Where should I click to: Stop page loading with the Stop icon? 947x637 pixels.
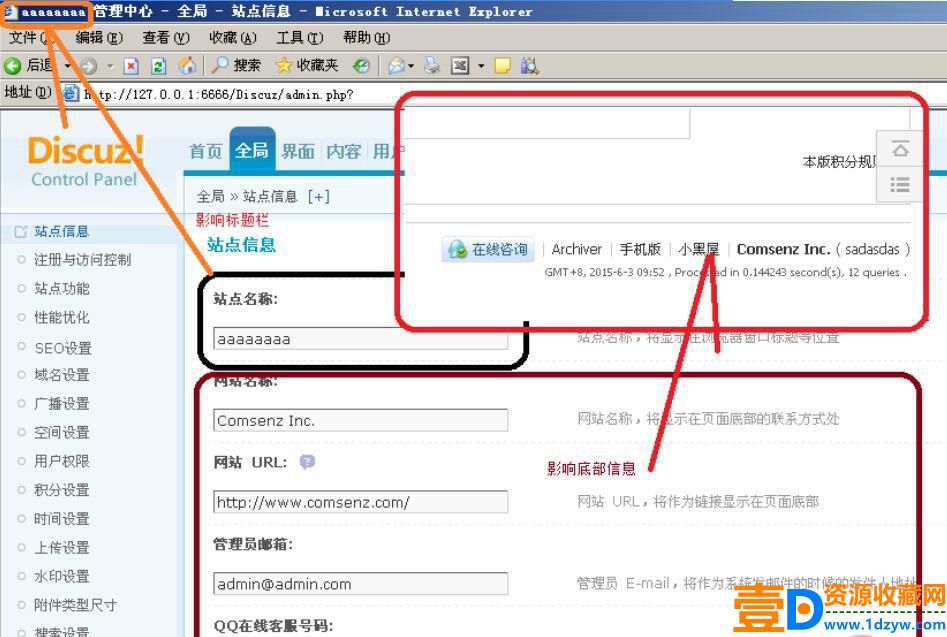coord(131,66)
